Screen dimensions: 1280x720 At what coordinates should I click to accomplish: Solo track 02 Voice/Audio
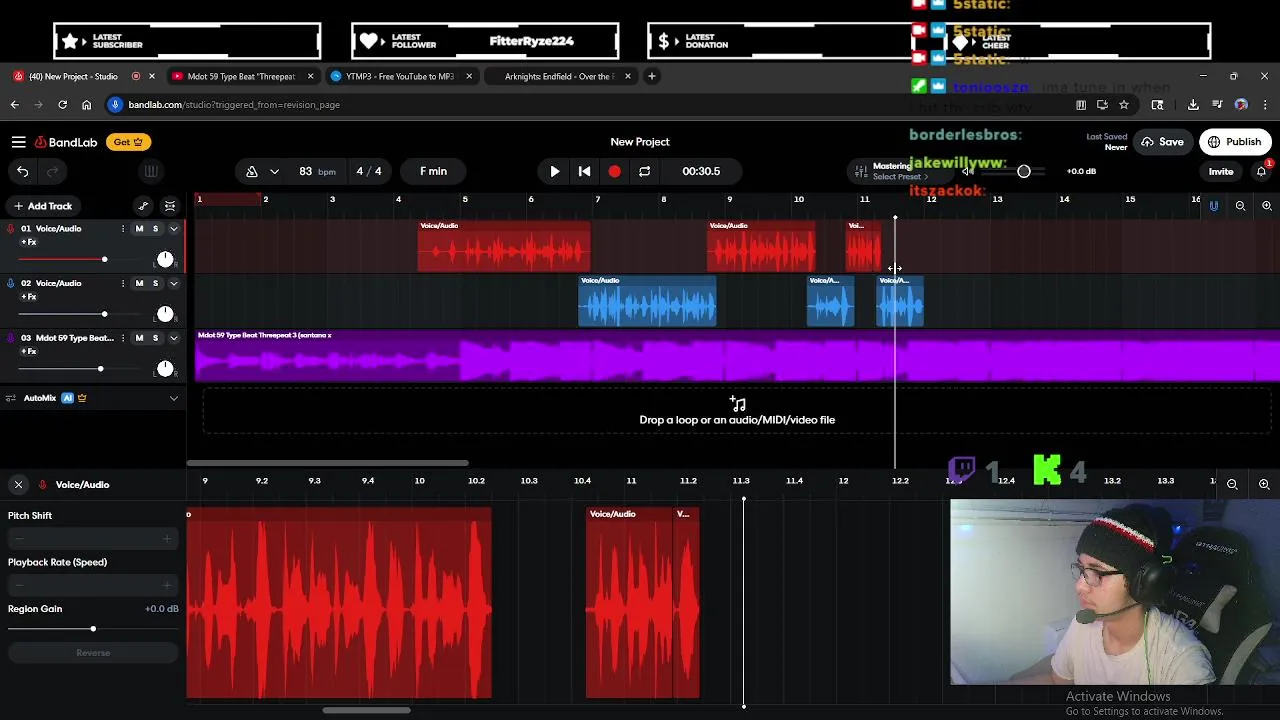tap(155, 283)
